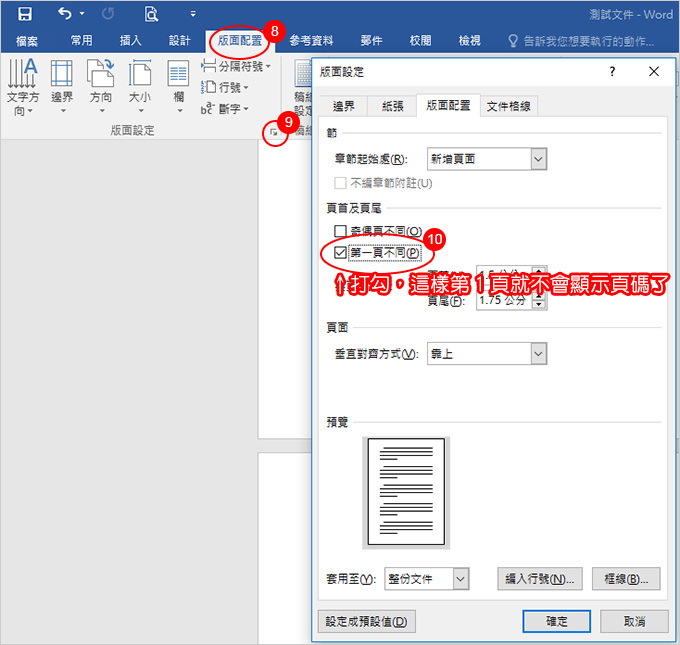680x645 pixels.
Task: Switch to the 紙張 dialog tab
Action: (x=392, y=106)
